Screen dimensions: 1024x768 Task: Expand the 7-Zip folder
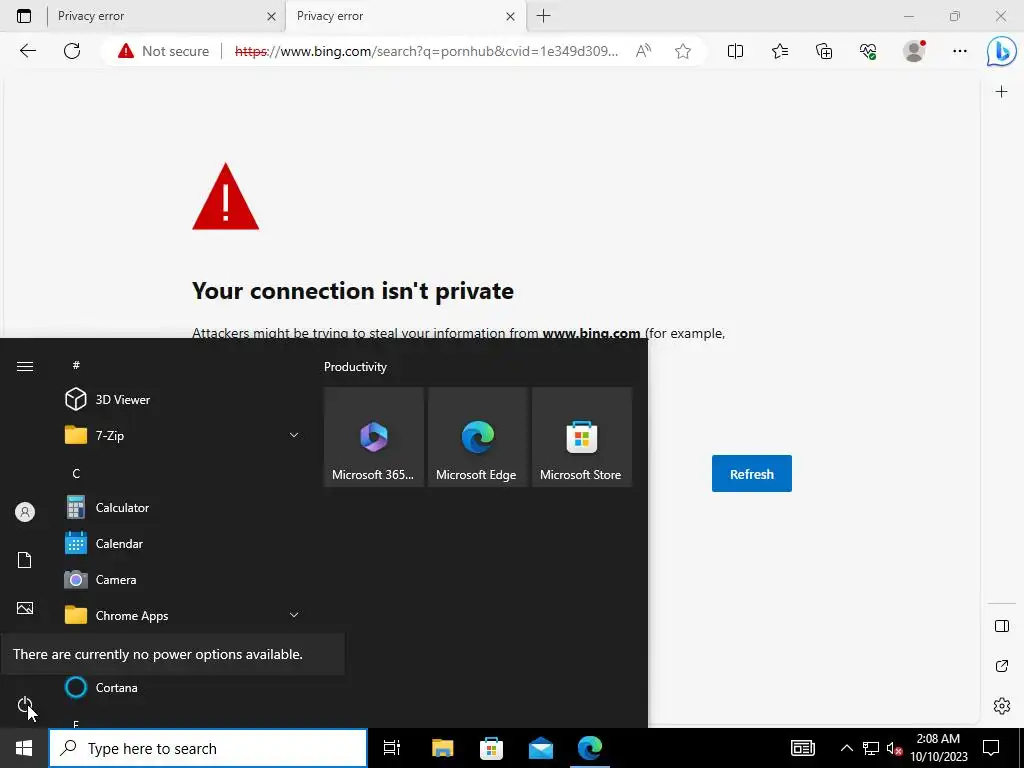pyautogui.click(x=183, y=435)
